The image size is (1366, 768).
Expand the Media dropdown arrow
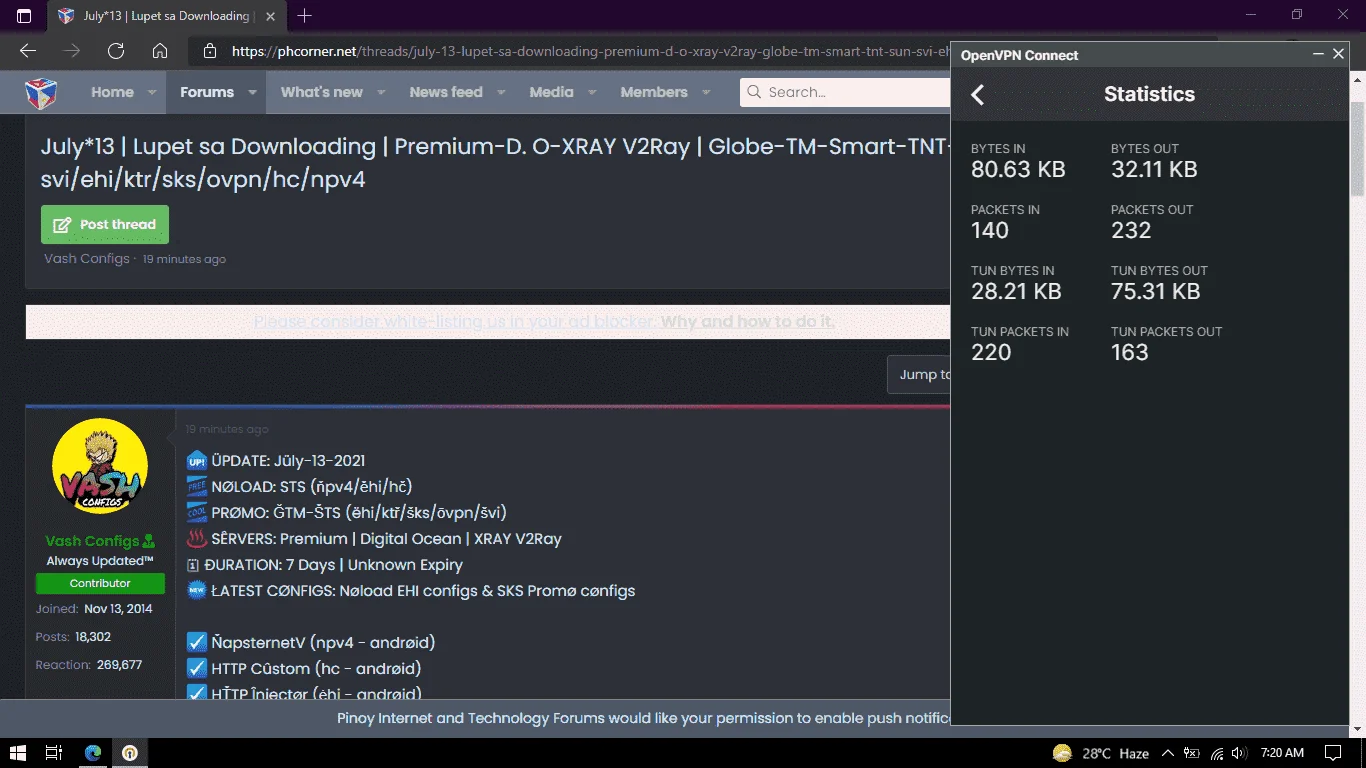pyautogui.click(x=592, y=92)
